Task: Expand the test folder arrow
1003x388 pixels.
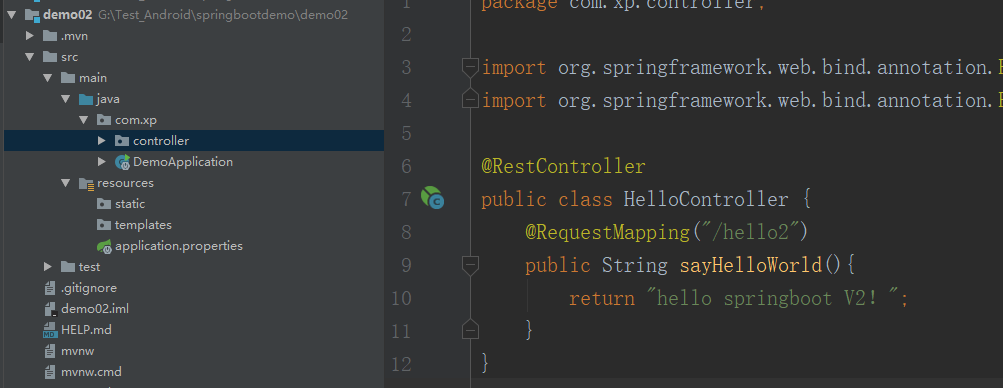Action: pyautogui.click(x=48, y=267)
